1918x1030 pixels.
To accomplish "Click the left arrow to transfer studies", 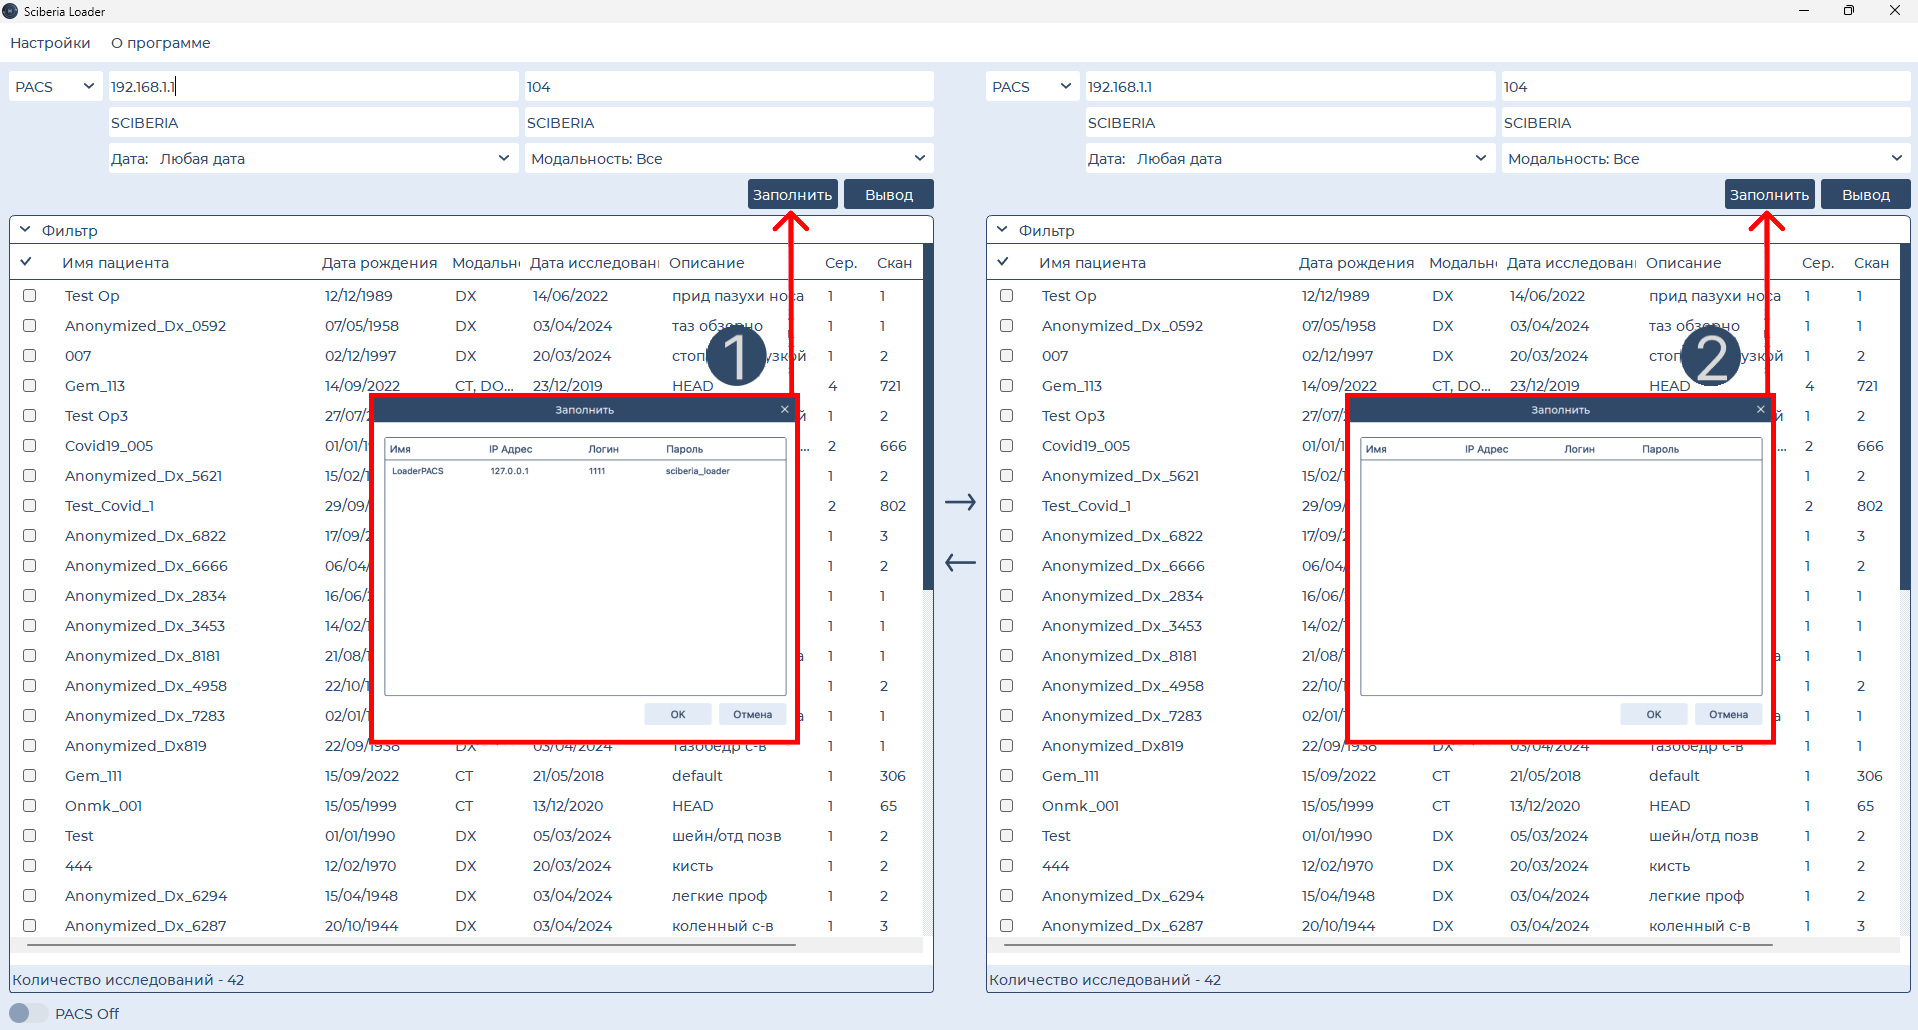I will 960,563.
